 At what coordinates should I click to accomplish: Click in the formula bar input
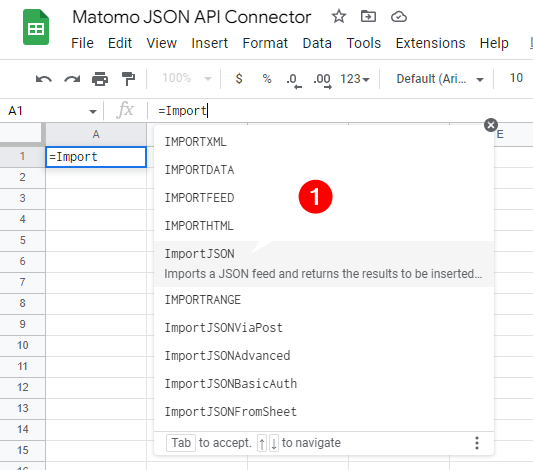click(340, 111)
